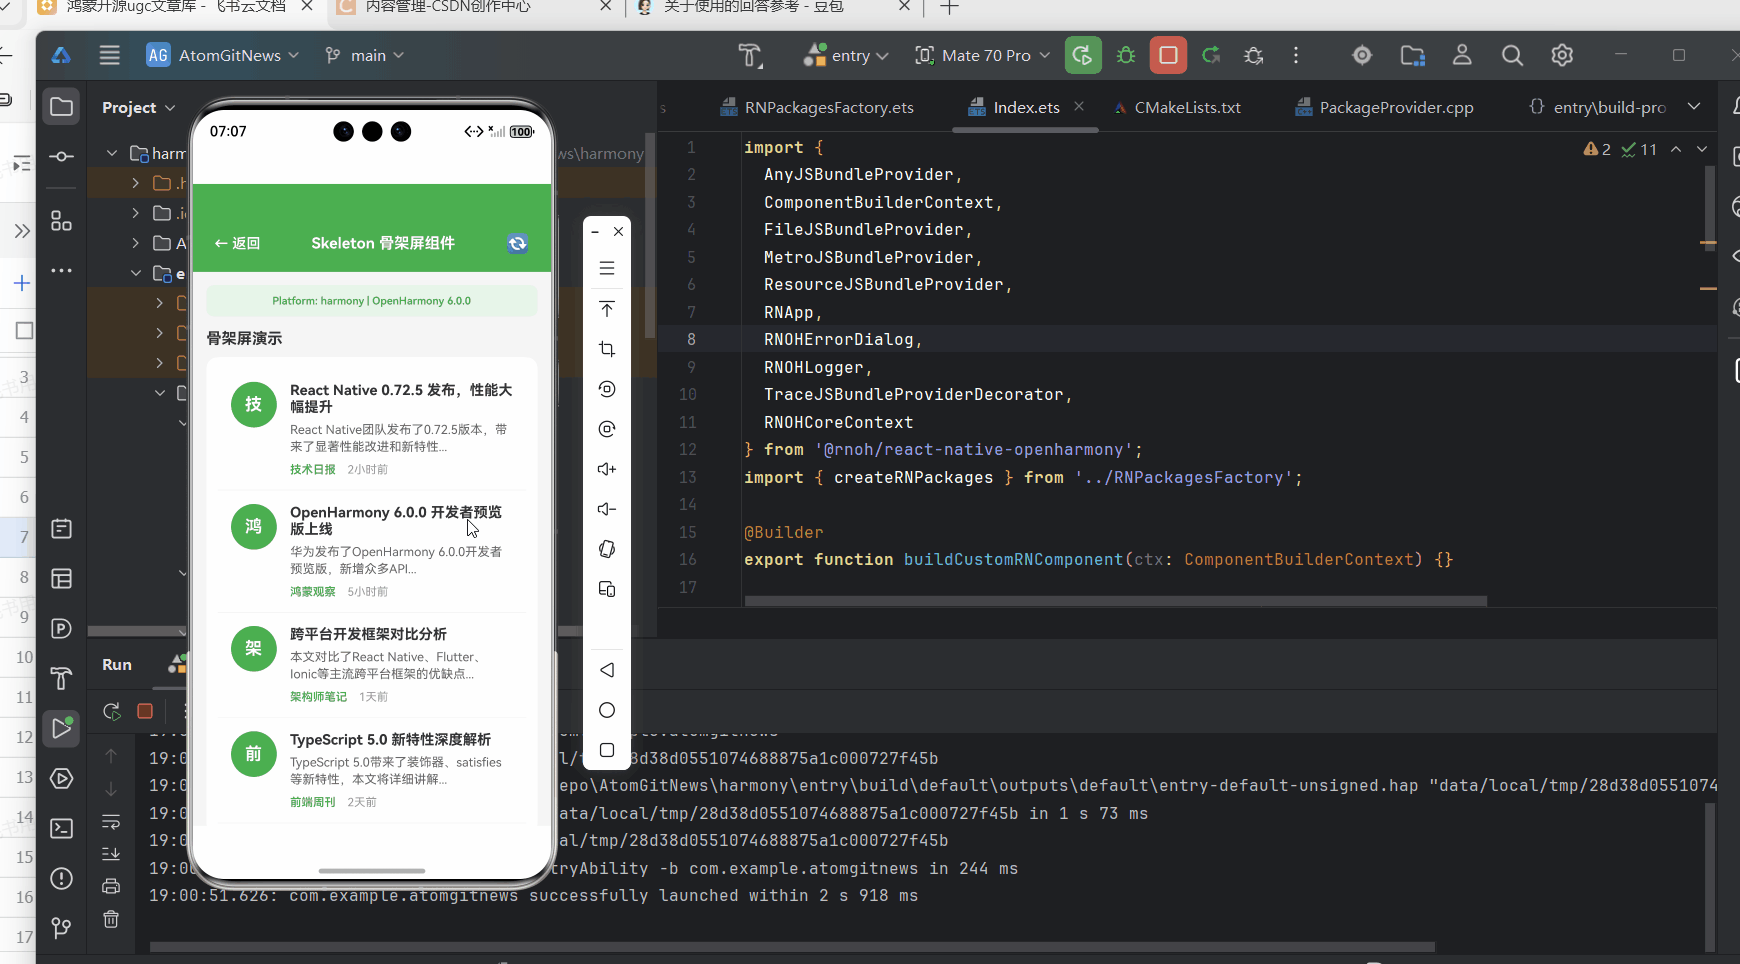Tap 返回 back link in phone app
Viewport: 1740px width, 964px height.
237,243
